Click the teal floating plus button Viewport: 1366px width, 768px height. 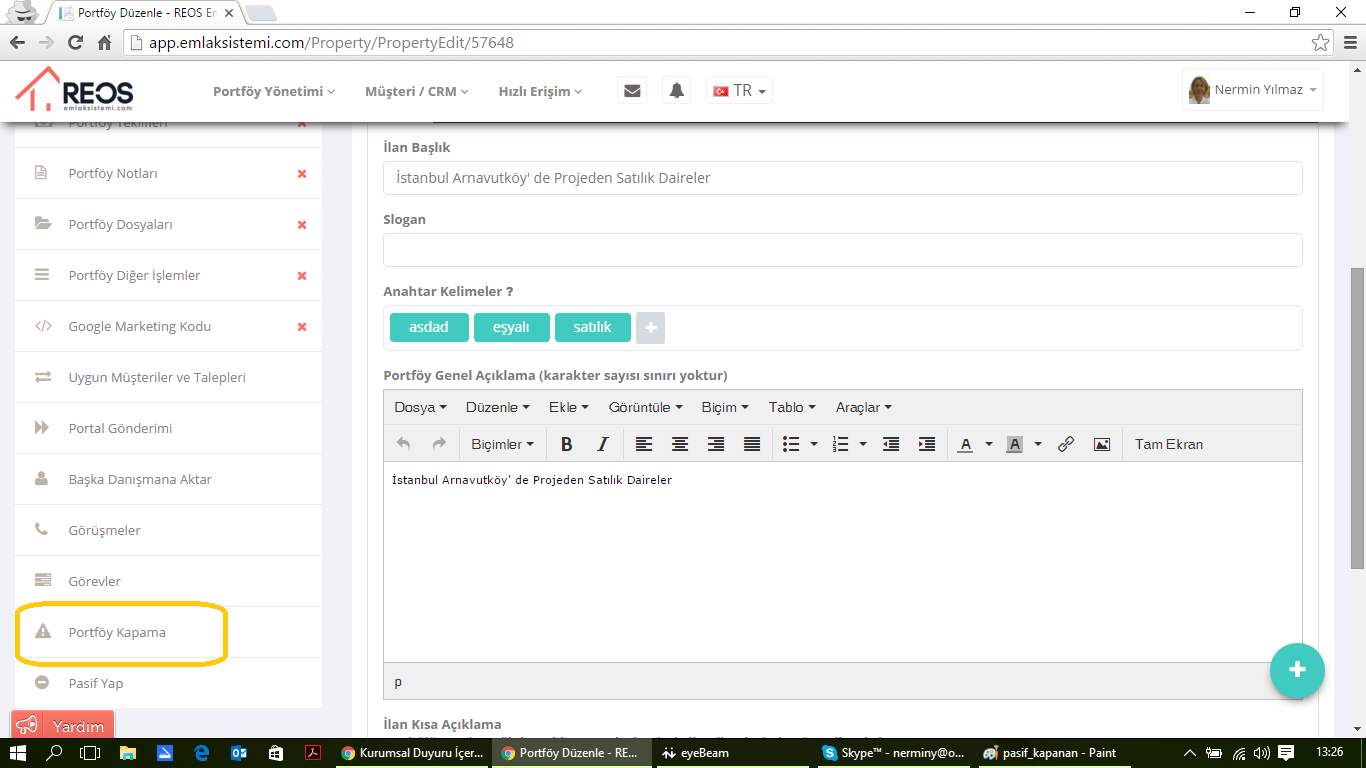pyautogui.click(x=1297, y=670)
